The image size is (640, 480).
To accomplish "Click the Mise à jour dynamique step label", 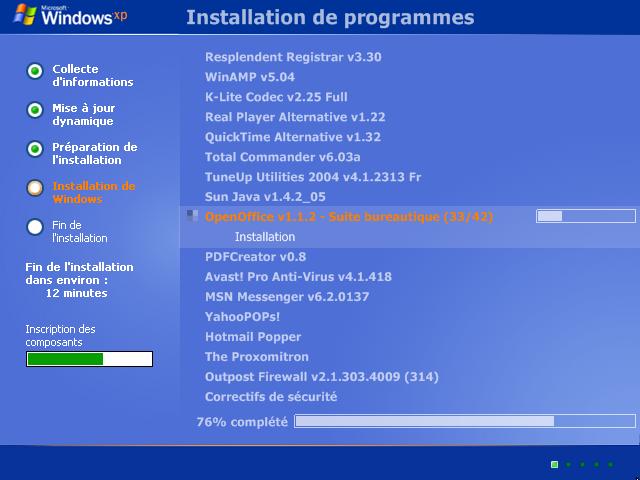I will coord(84,114).
